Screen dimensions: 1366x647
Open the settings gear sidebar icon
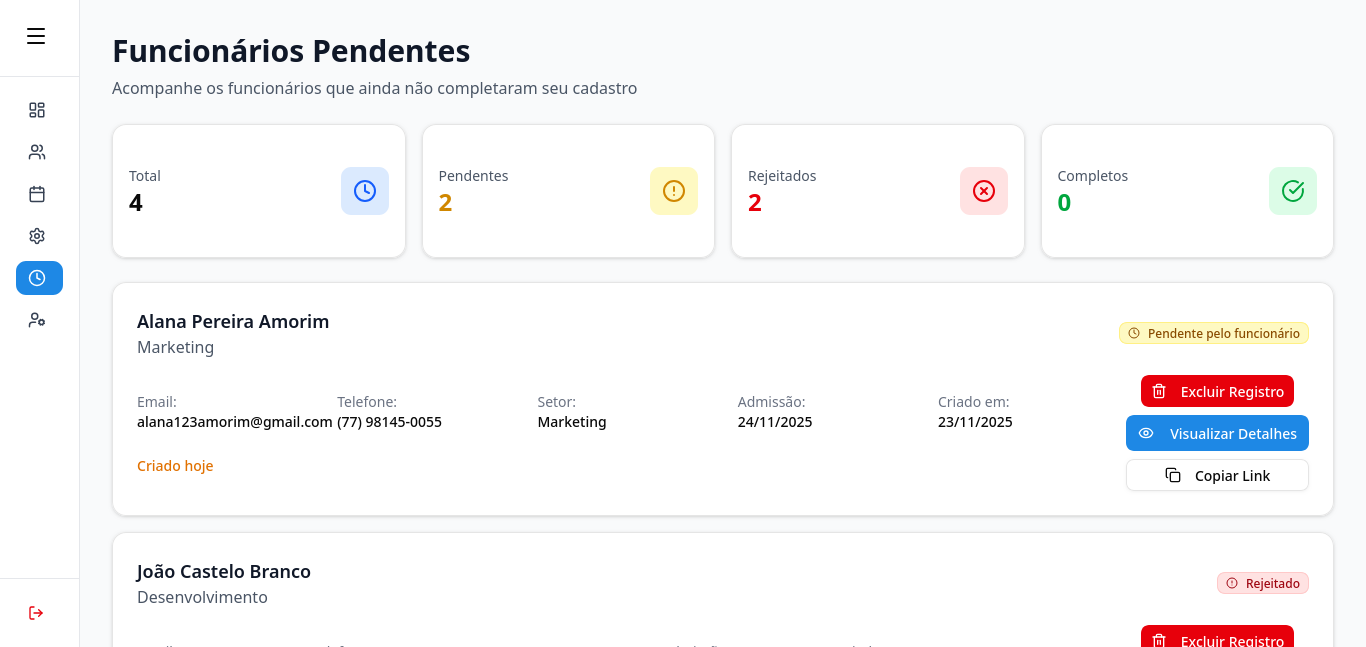[x=37, y=236]
